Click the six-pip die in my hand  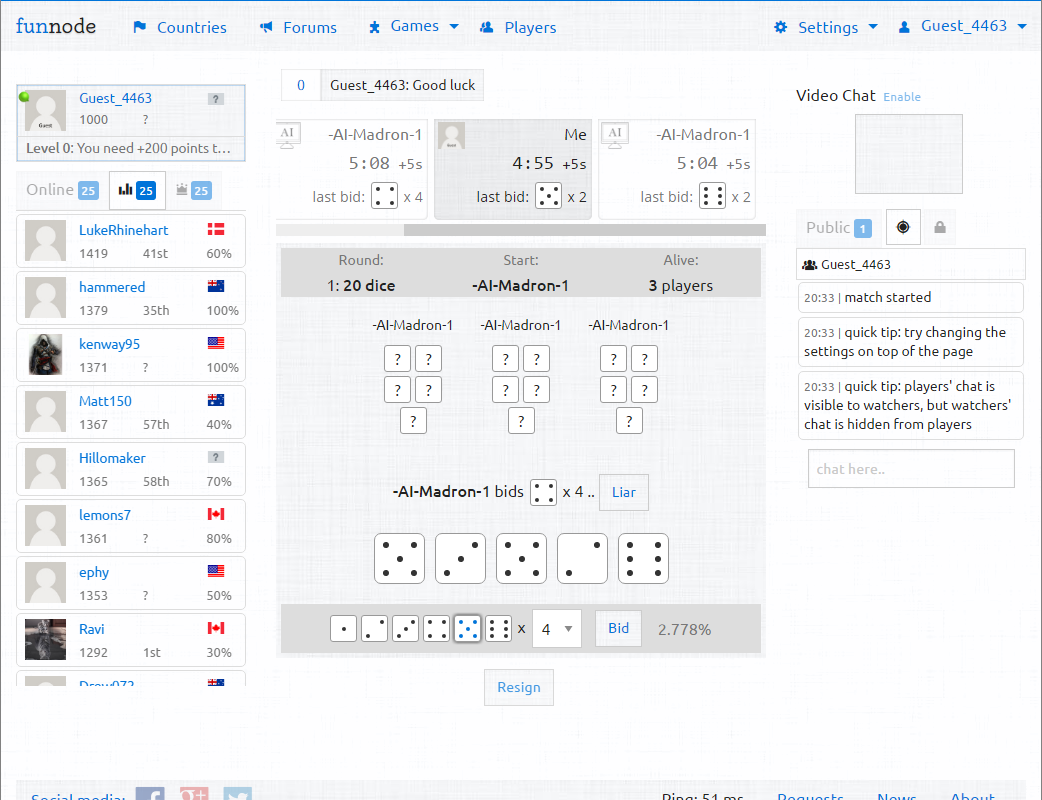click(x=643, y=559)
